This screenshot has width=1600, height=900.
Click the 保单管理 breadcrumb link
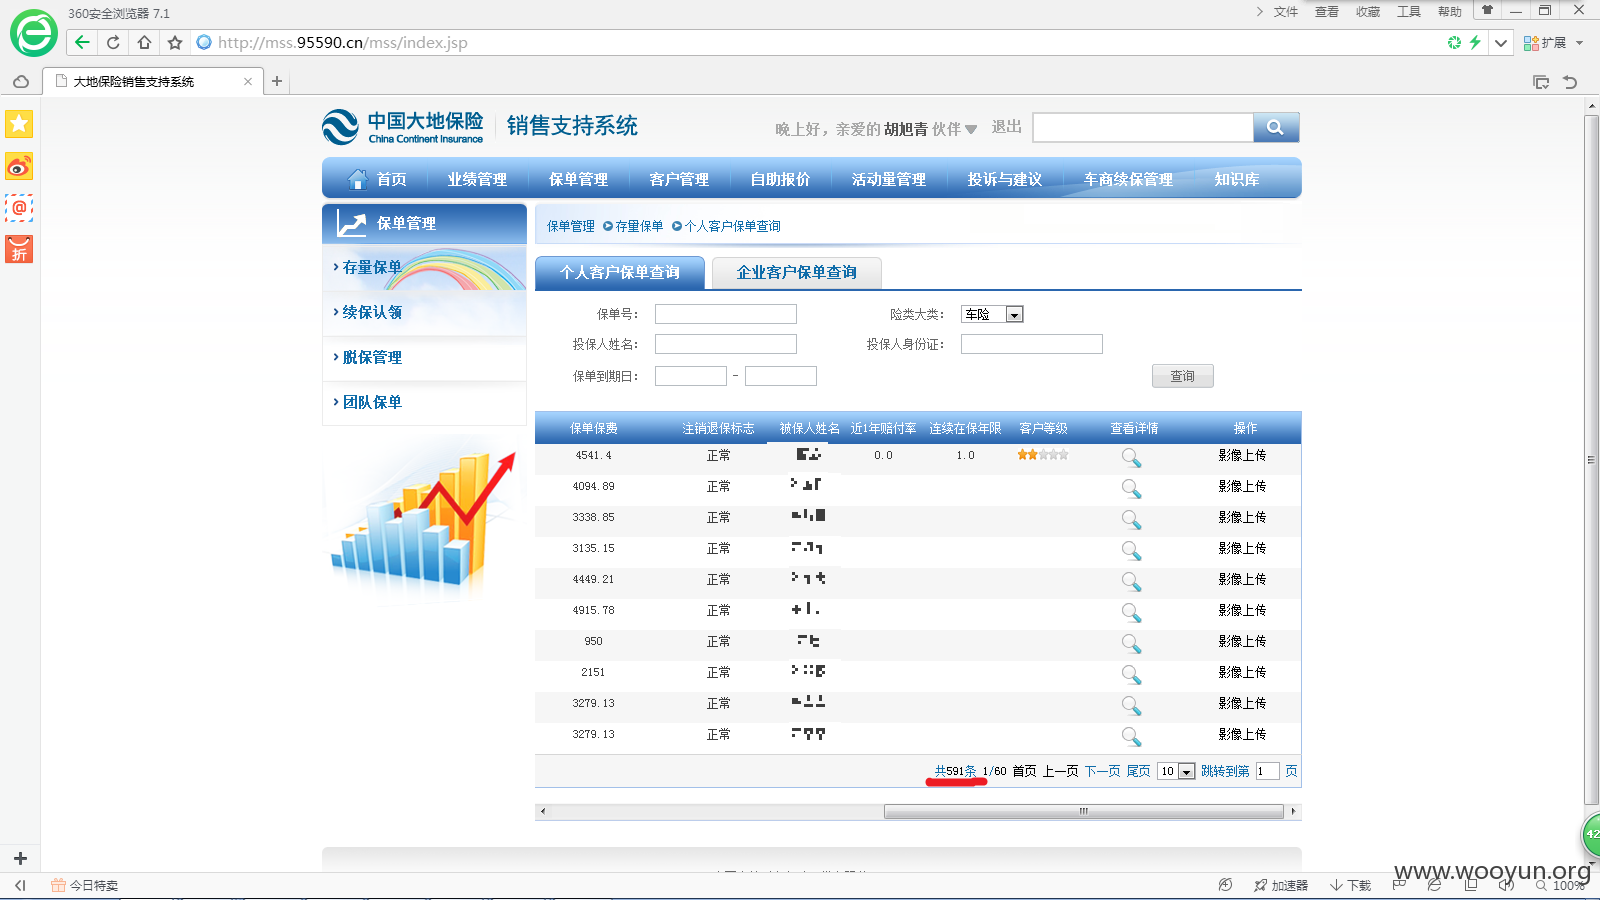571,226
